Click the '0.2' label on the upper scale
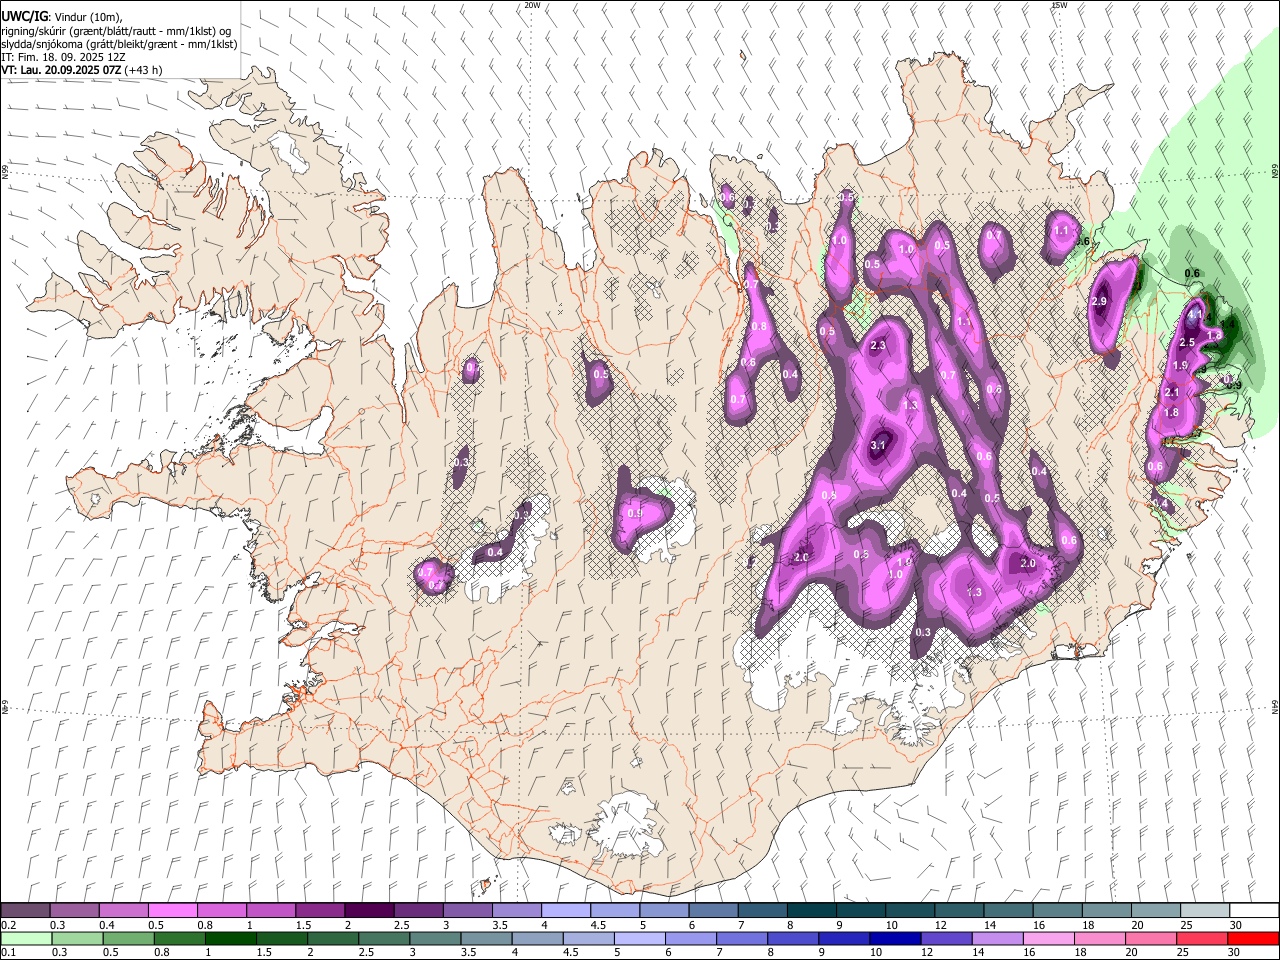Viewport: 1280px width, 960px height. pos(8,925)
